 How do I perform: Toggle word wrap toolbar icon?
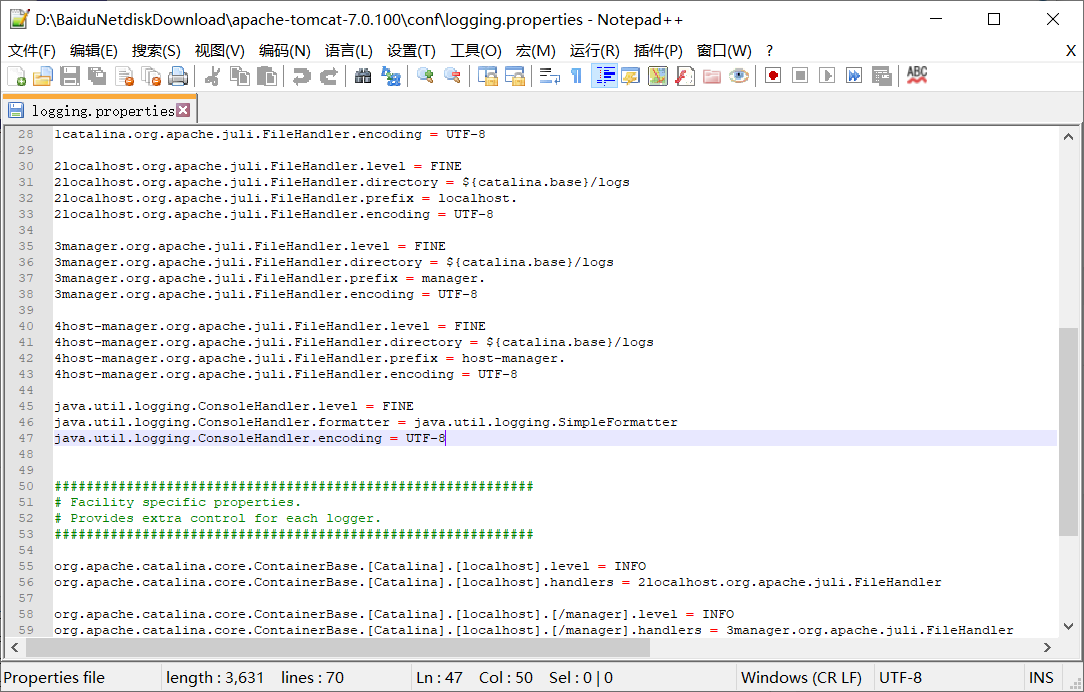(550, 76)
